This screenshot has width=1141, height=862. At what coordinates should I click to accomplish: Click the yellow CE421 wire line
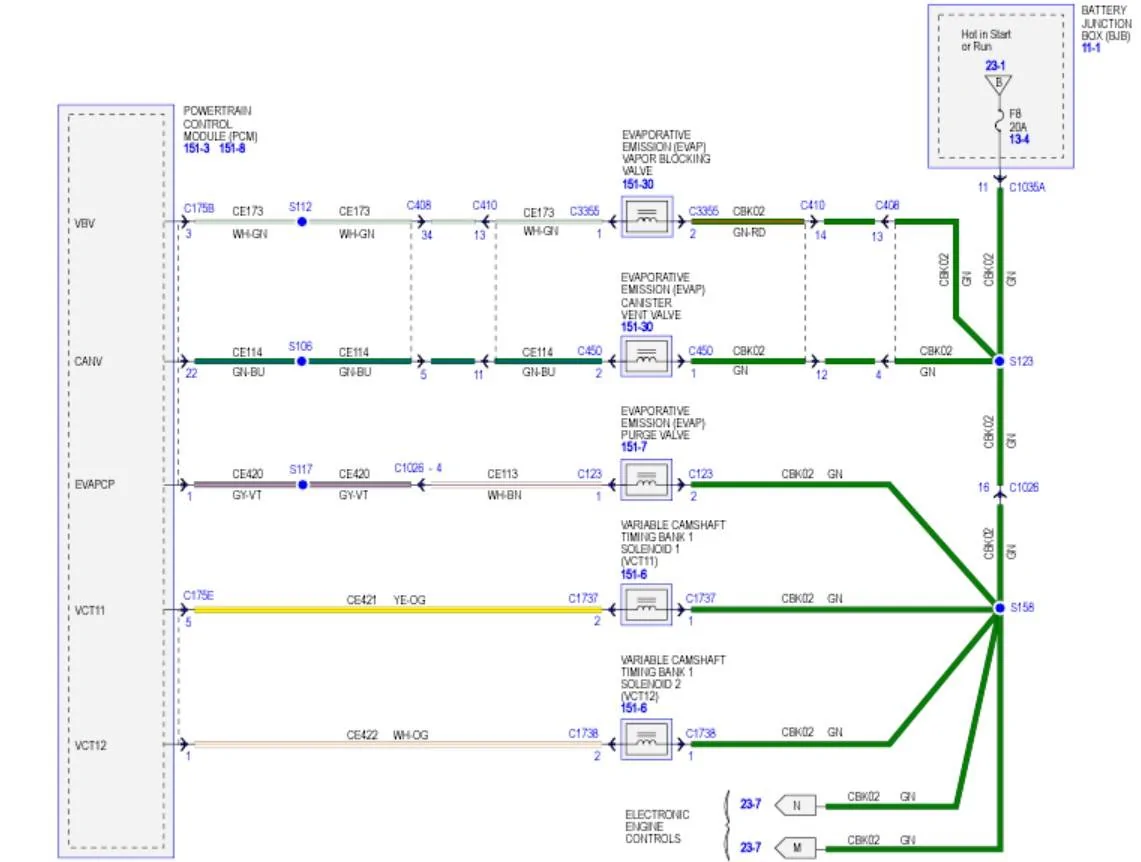click(x=397, y=610)
